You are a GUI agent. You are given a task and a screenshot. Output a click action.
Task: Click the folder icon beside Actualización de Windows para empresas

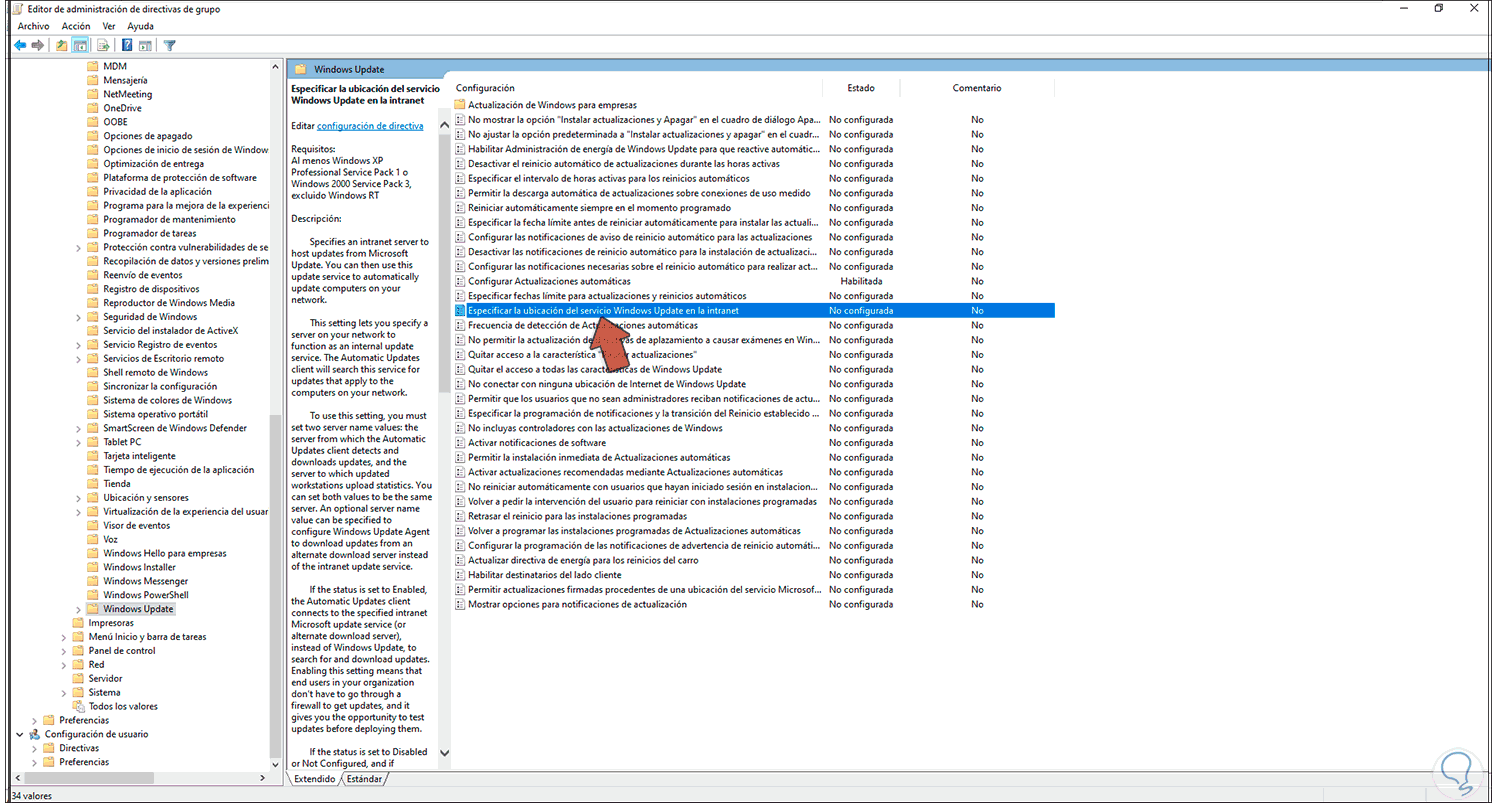pyautogui.click(x=460, y=105)
